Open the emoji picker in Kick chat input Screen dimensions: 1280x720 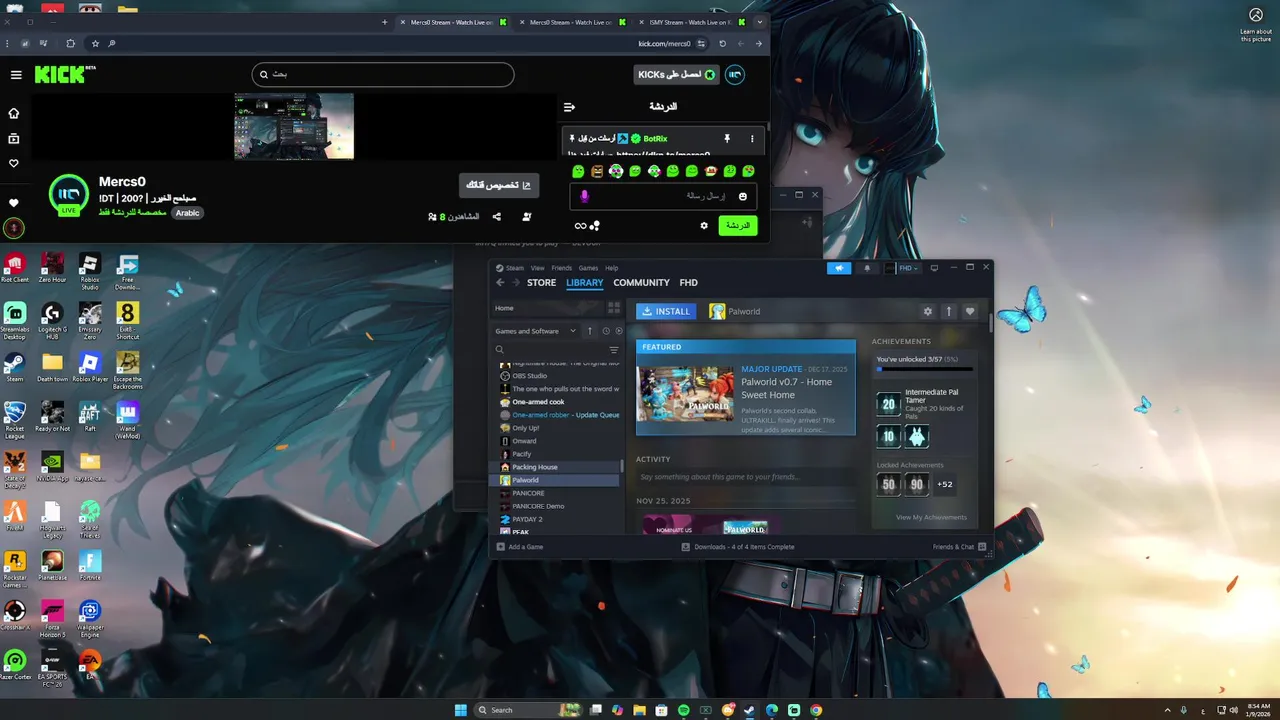pyautogui.click(x=742, y=196)
